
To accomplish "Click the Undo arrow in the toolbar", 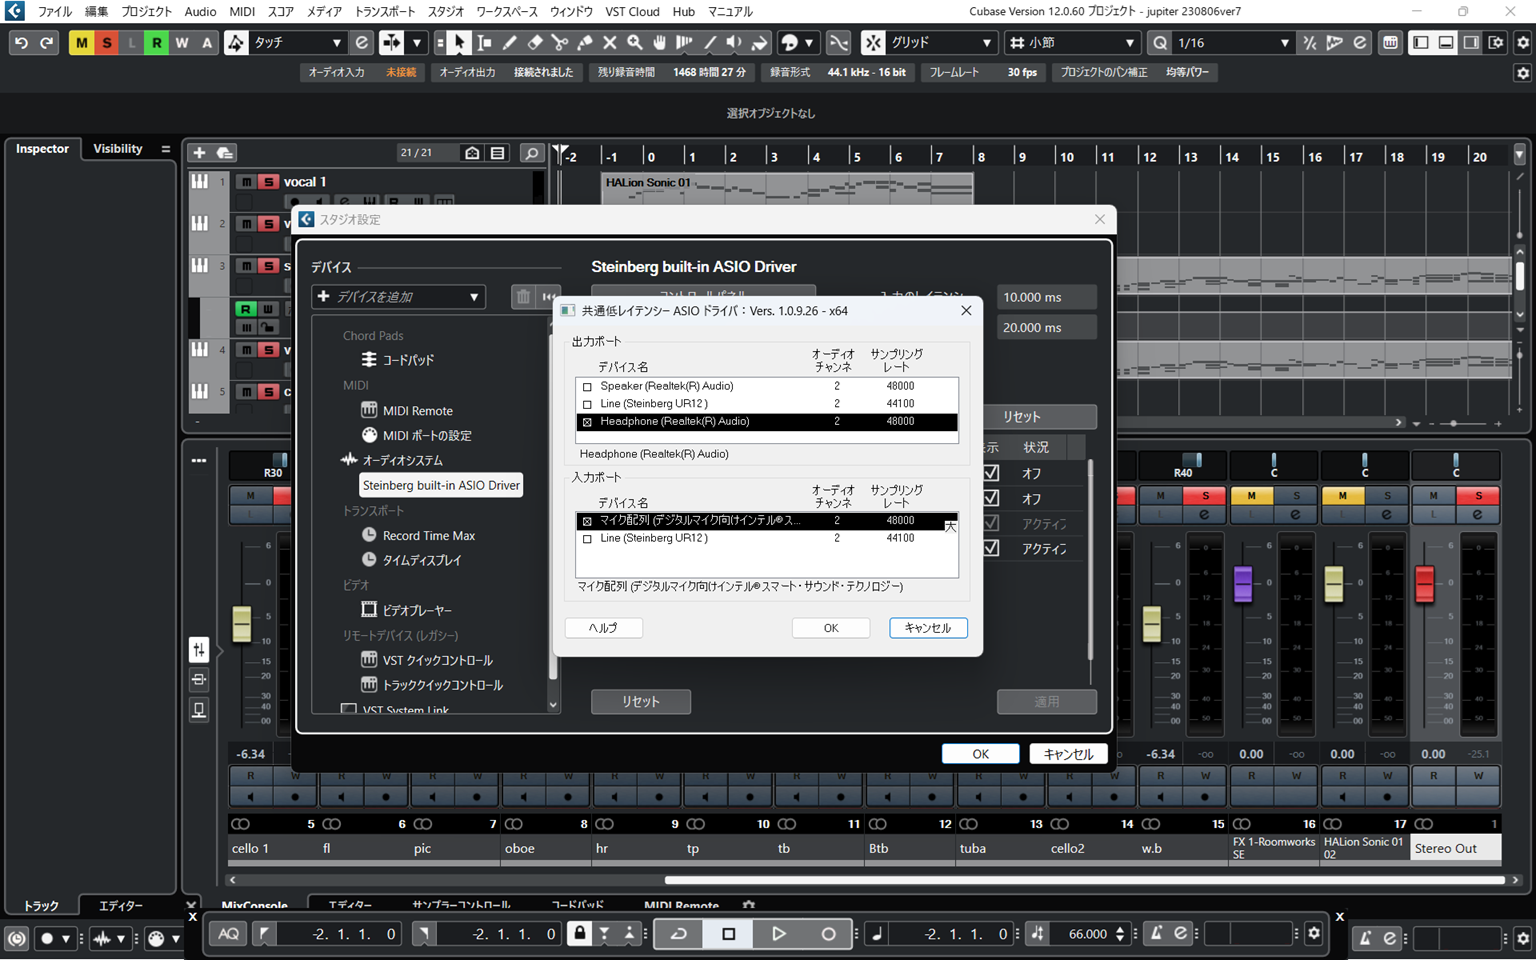I will coord(21,43).
